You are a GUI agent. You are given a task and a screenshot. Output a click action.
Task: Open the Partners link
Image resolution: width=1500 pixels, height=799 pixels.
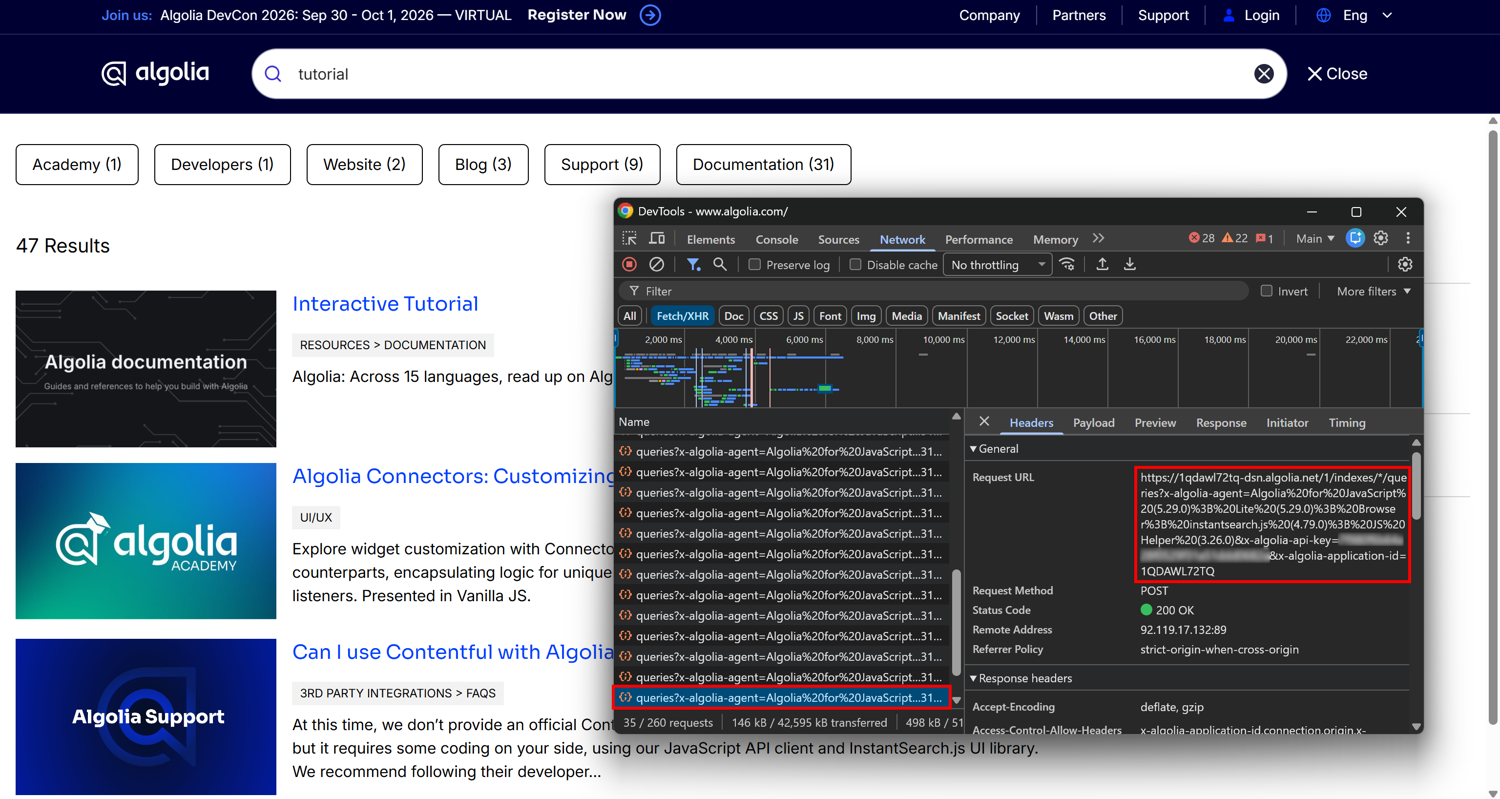1079,15
